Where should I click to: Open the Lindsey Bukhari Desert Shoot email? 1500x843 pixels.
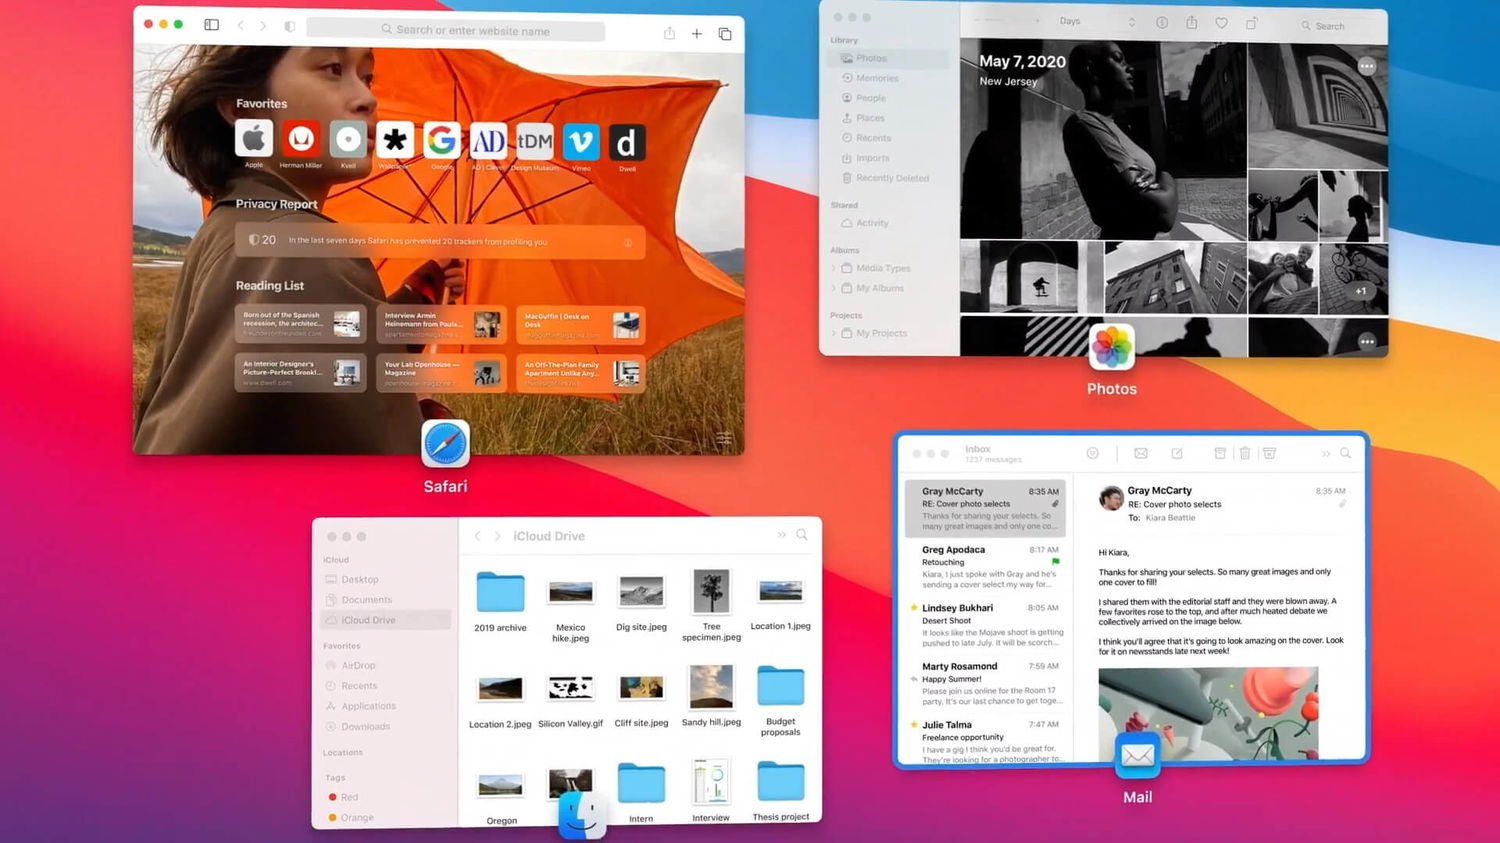986,625
